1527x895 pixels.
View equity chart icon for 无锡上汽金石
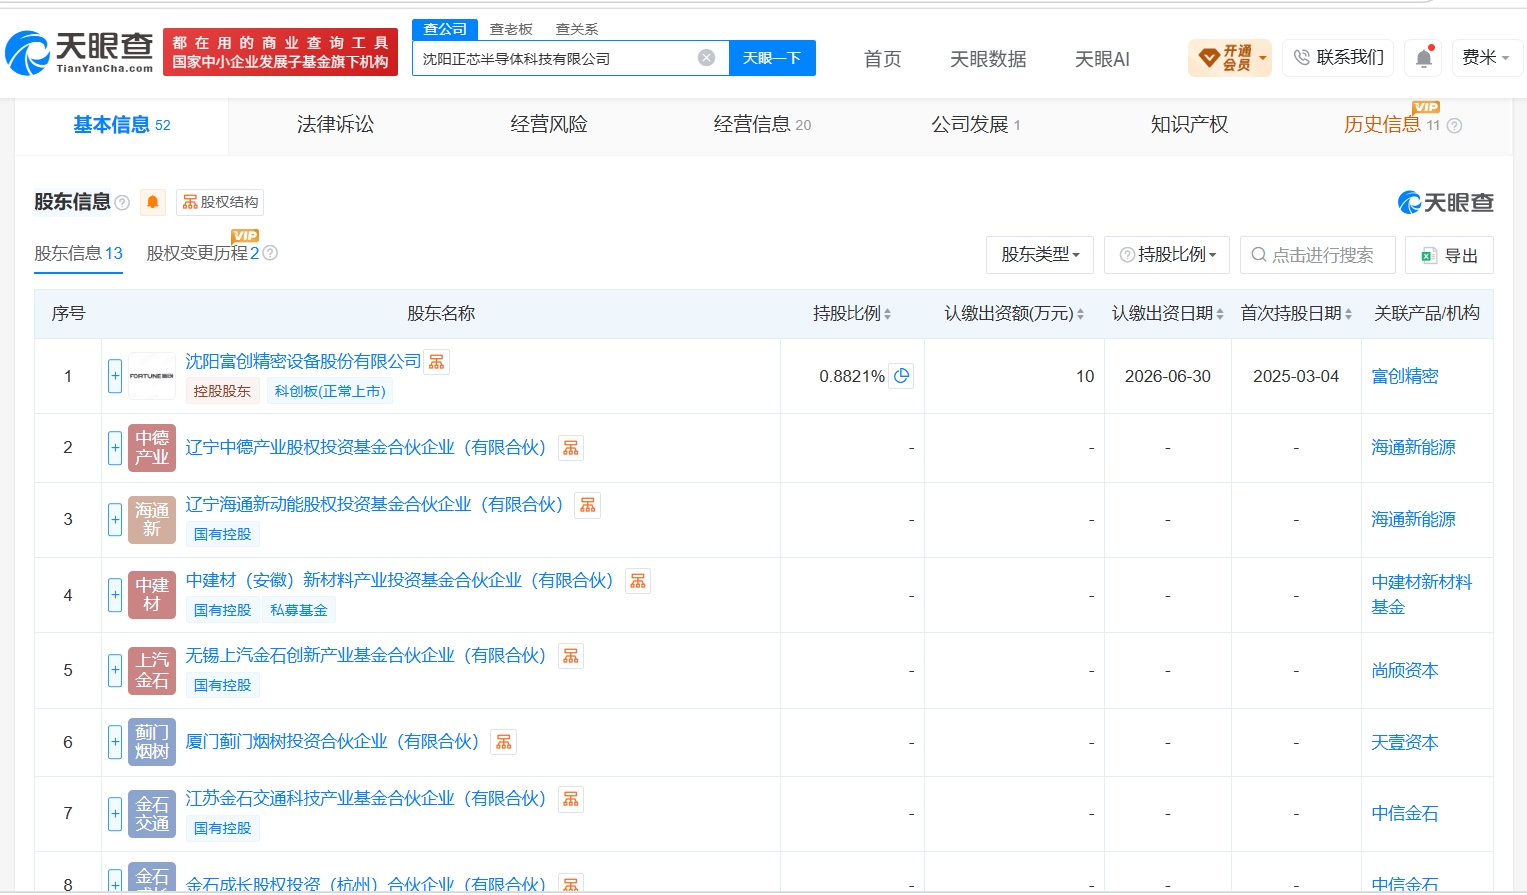coord(571,656)
